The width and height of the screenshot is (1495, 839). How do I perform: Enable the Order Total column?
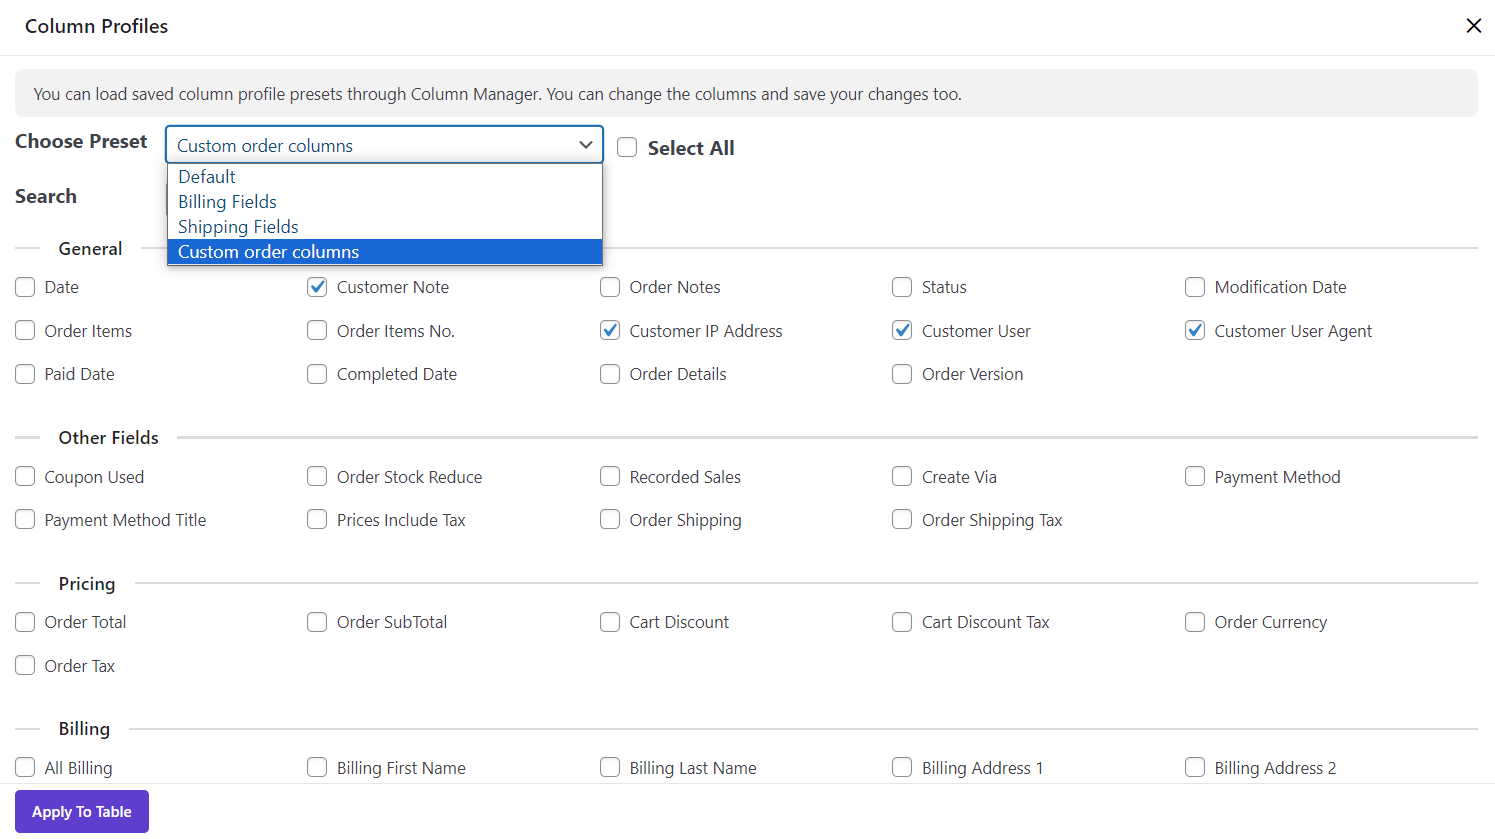(25, 622)
